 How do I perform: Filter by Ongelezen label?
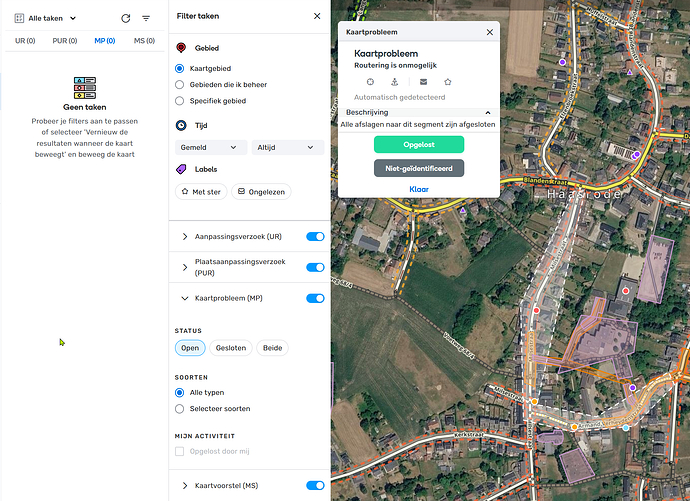pyautogui.click(x=261, y=192)
